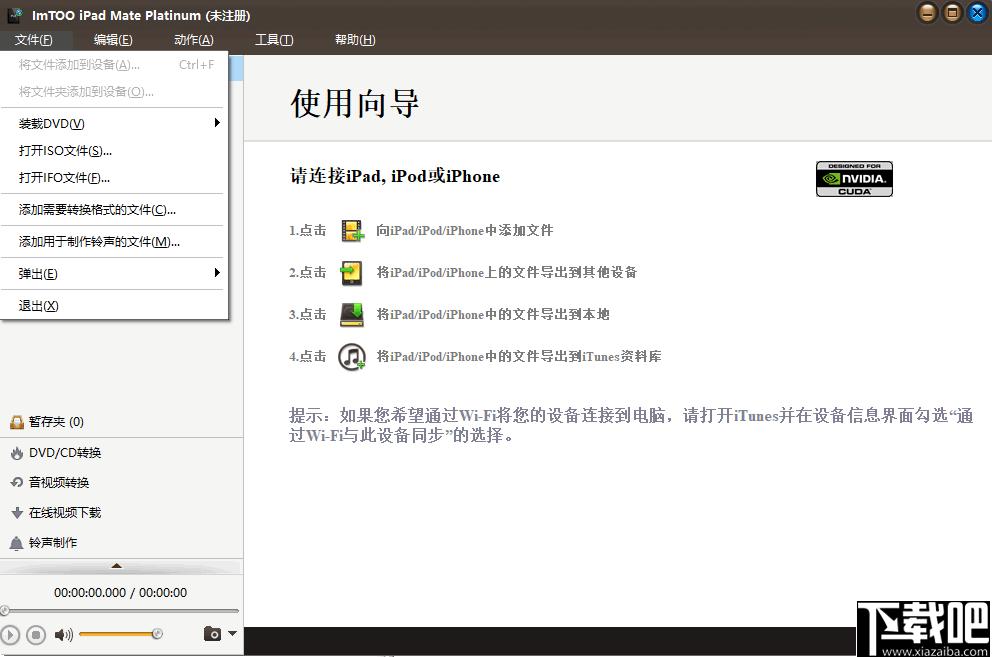Viewport: 992px width, 657px height.
Task: Click the export files to other device icon
Action: (351, 273)
